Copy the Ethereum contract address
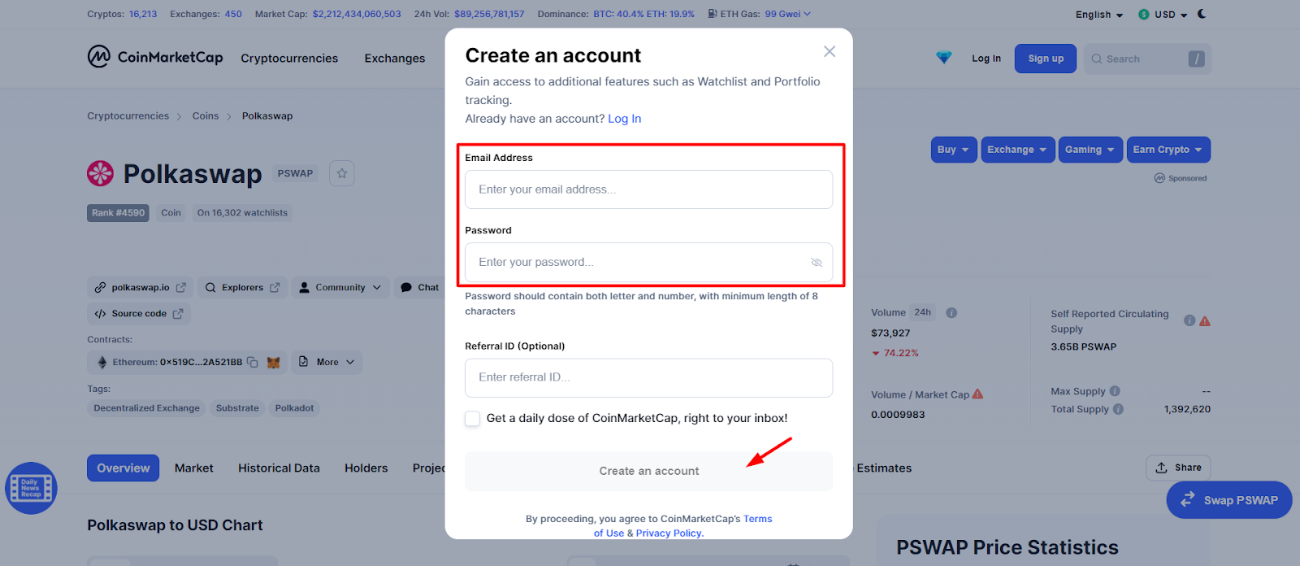The width and height of the screenshot is (1300, 566). coord(253,362)
